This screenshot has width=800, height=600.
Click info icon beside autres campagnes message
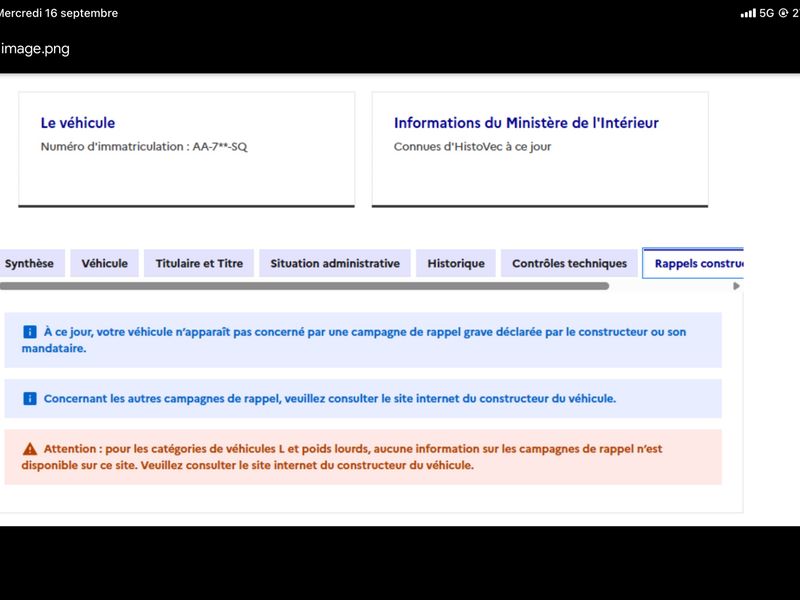(30, 398)
